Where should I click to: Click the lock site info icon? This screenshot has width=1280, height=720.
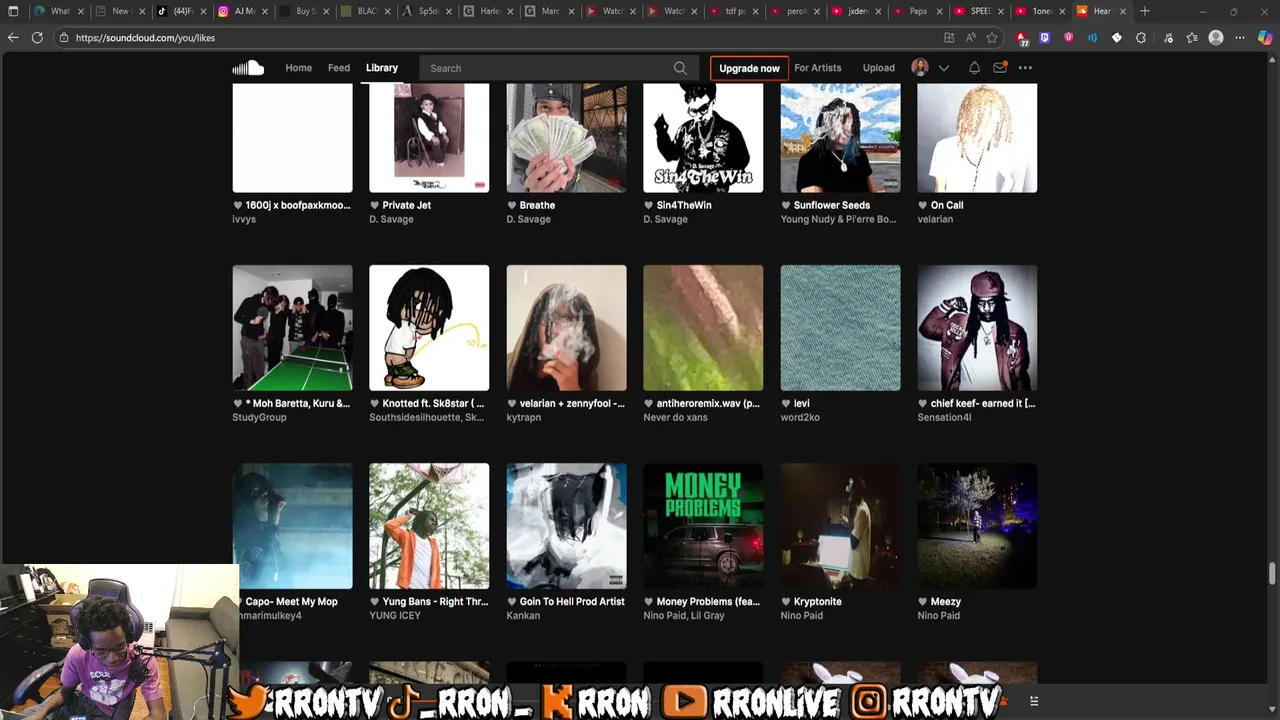[x=64, y=37]
